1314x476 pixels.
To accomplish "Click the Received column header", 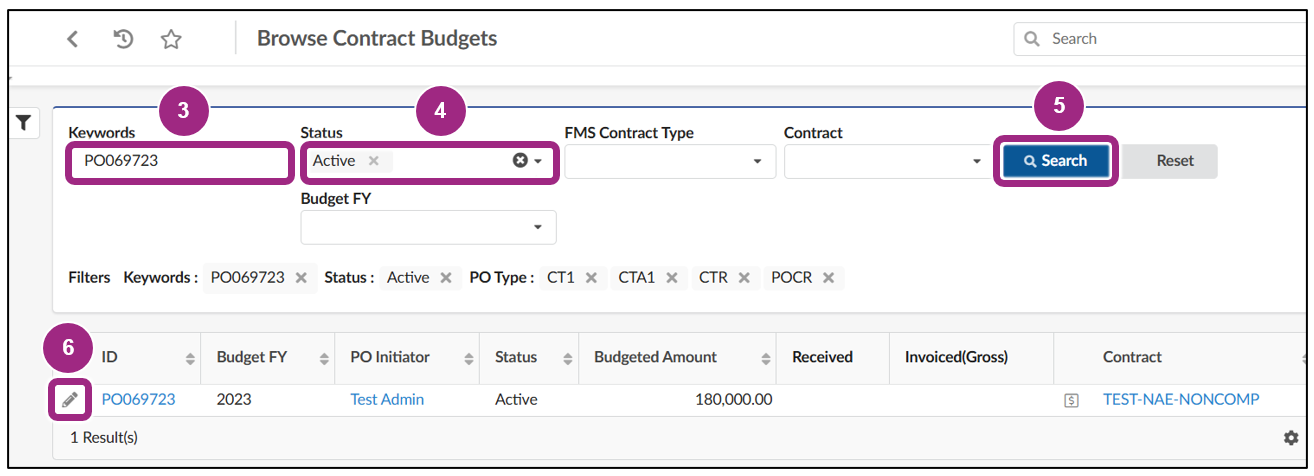I will (822, 357).
